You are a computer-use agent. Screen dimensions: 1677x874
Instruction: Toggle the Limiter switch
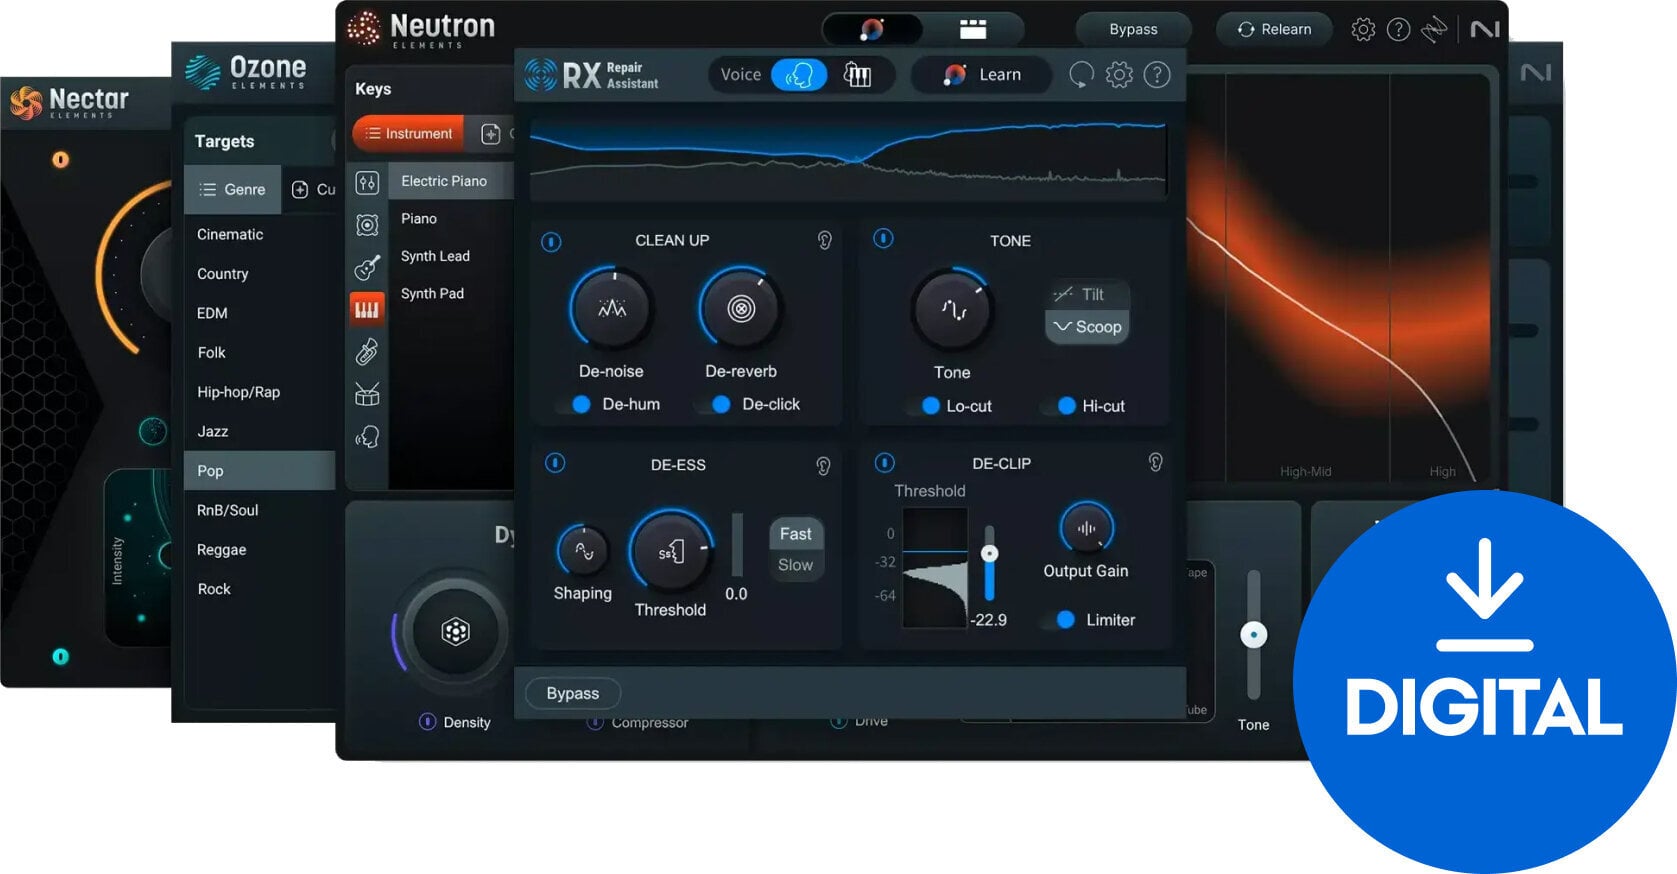click(1060, 620)
